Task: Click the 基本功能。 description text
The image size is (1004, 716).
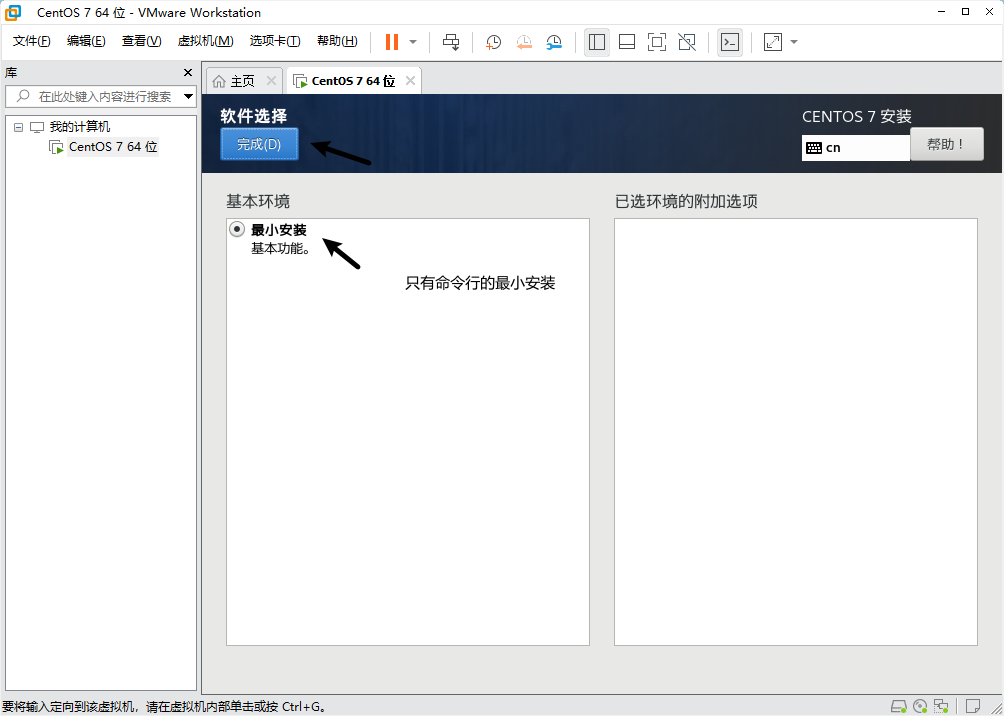Action: tap(281, 248)
